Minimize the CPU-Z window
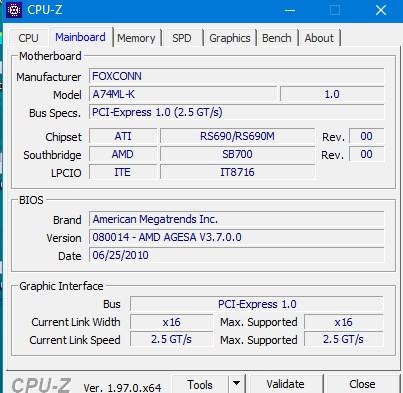 tap(290, 10)
